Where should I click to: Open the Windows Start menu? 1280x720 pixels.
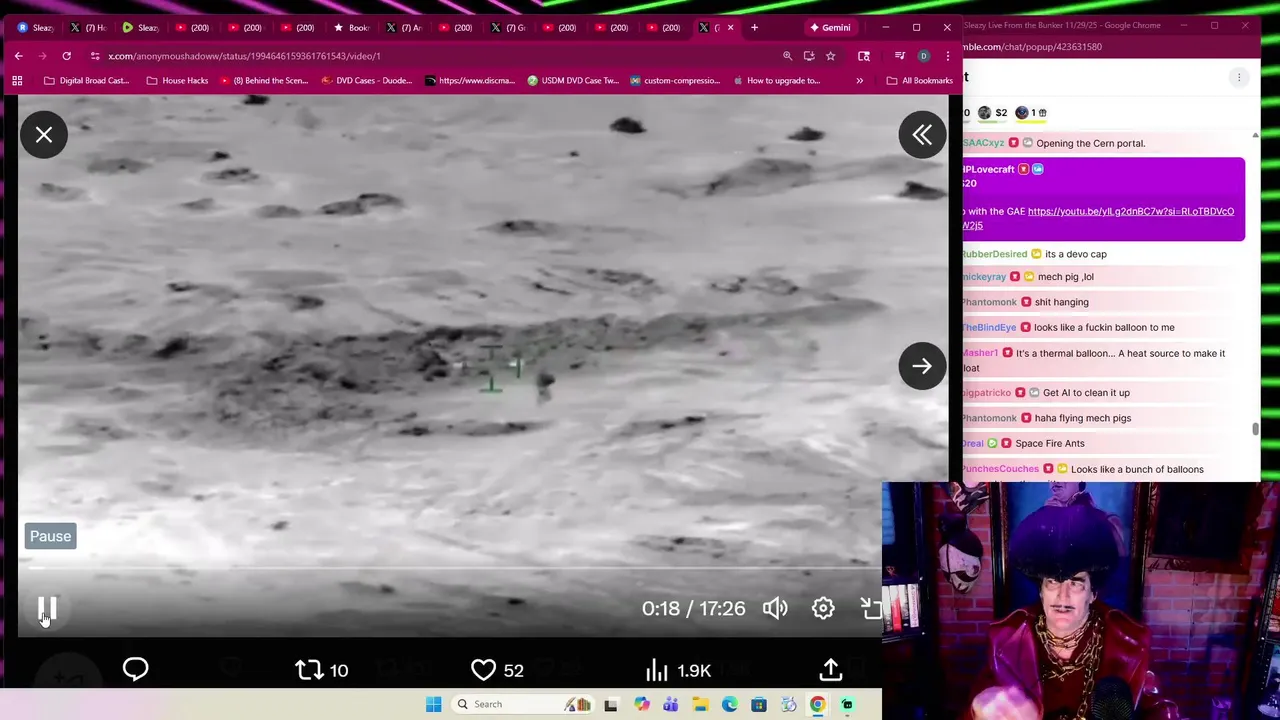click(x=433, y=704)
